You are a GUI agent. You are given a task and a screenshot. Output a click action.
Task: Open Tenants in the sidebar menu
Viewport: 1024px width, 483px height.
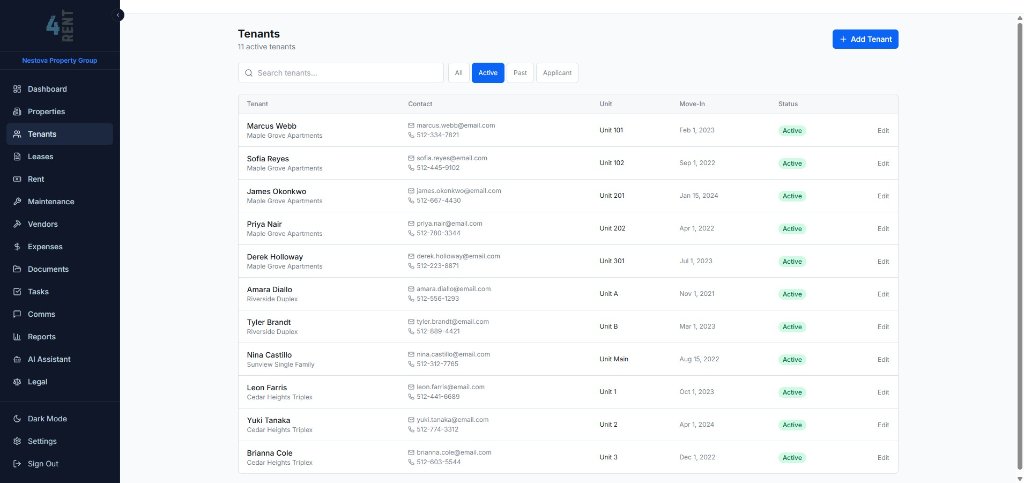[x=59, y=134]
